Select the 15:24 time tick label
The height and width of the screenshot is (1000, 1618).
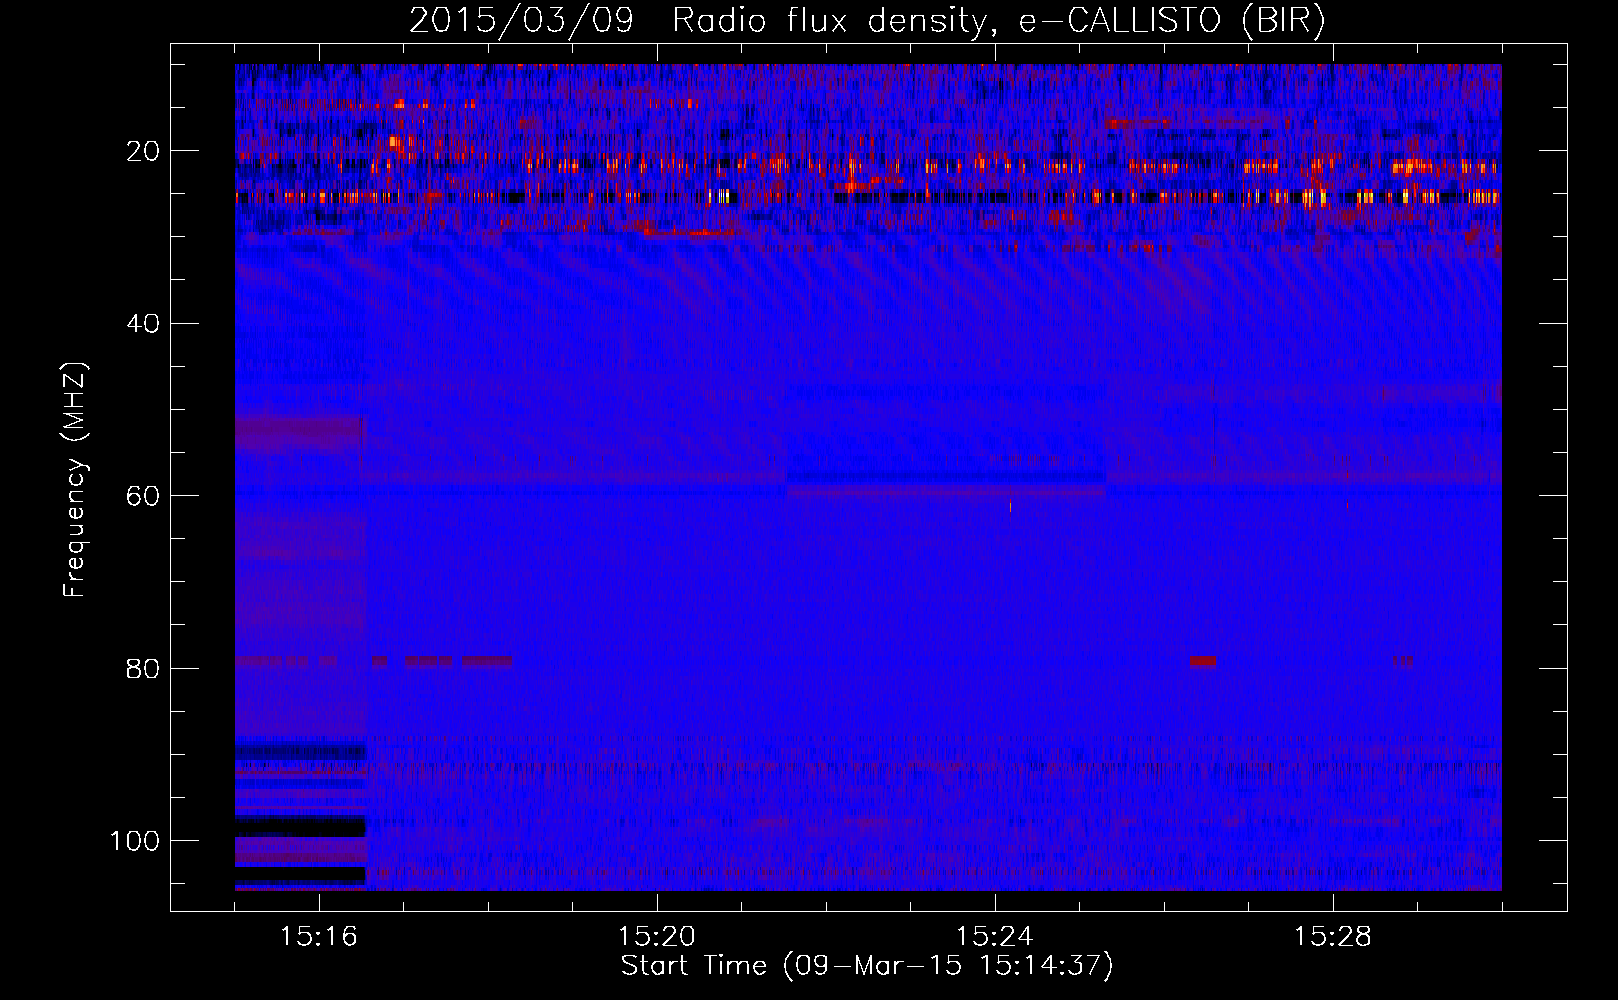pyautogui.click(x=995, y=937)
